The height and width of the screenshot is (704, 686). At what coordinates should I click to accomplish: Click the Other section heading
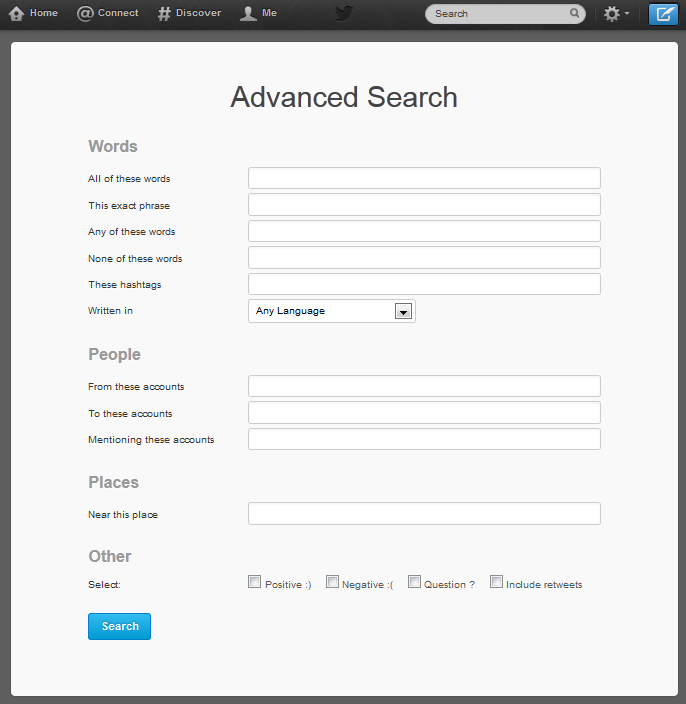110,556
